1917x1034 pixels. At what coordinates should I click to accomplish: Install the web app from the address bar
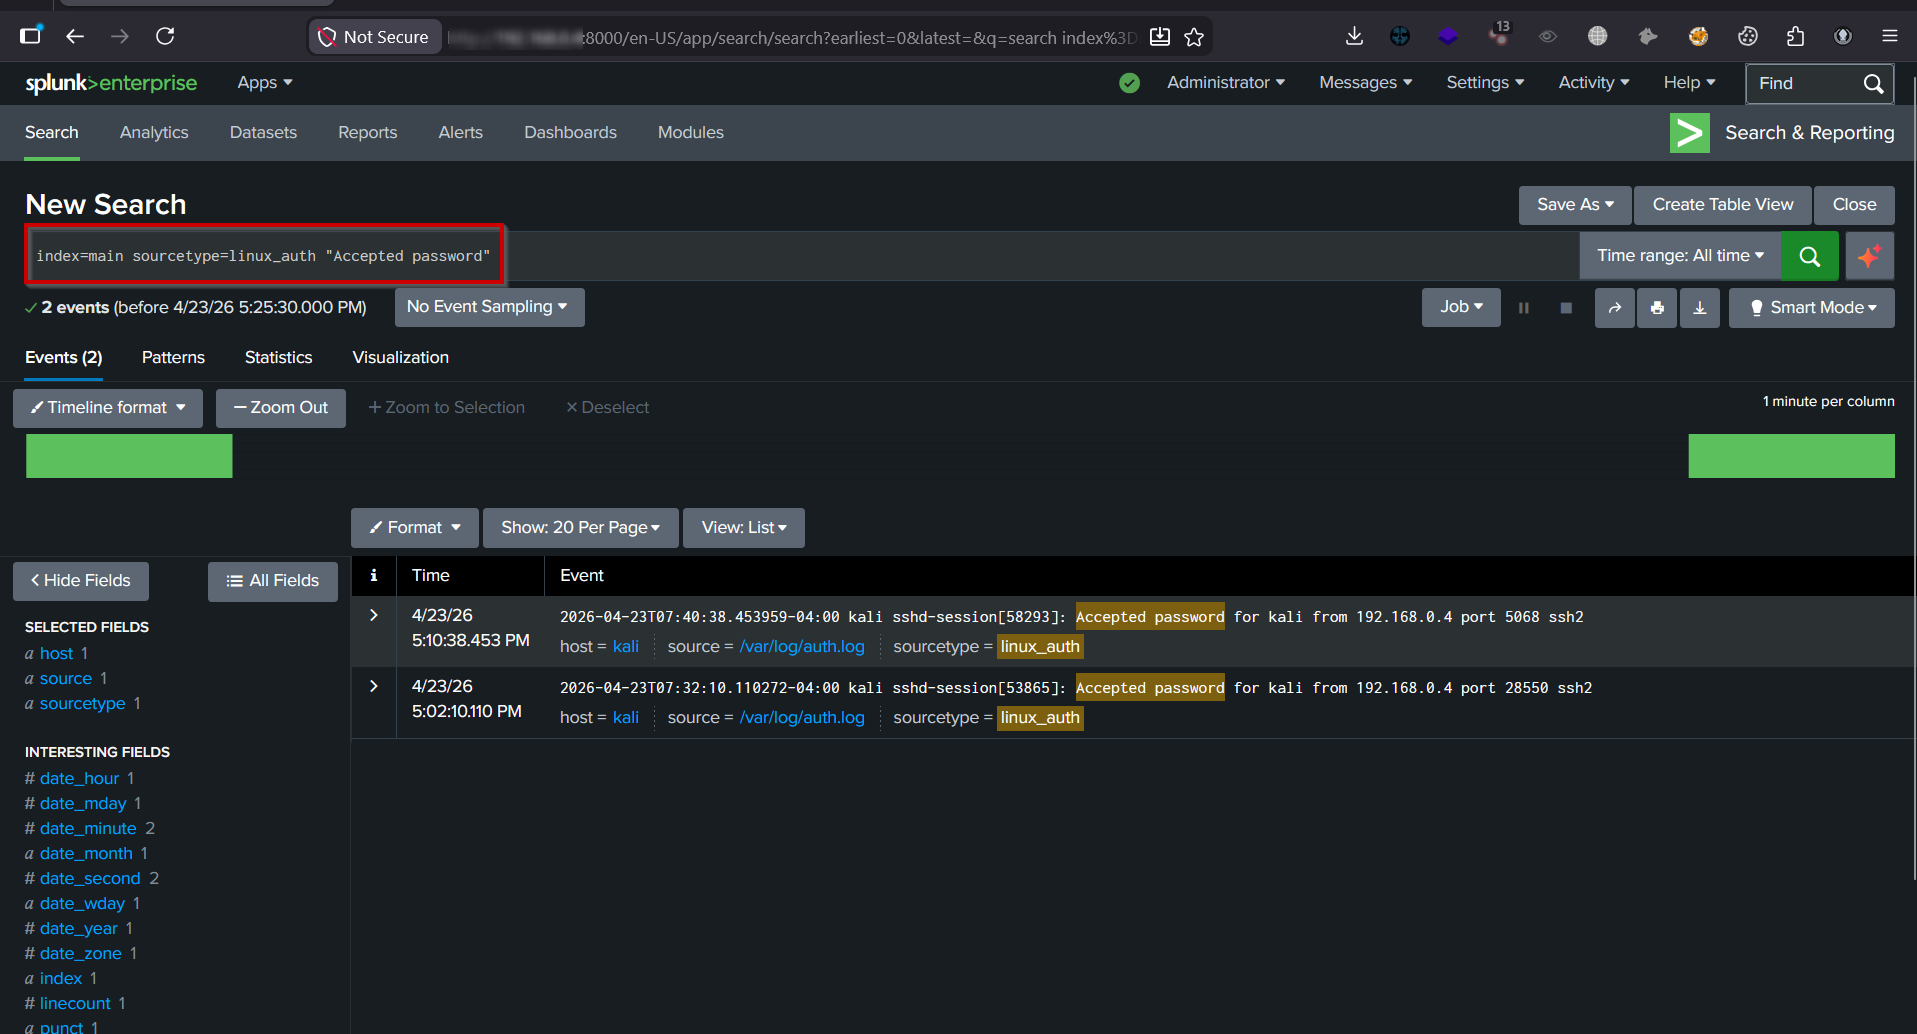click(x=1160, y=37)
